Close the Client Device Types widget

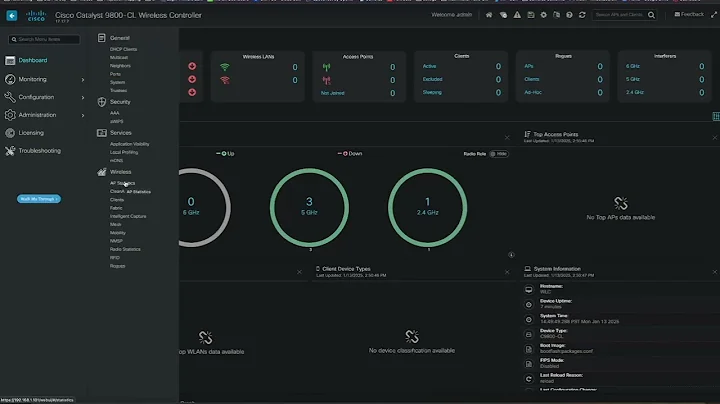point(507,272)
